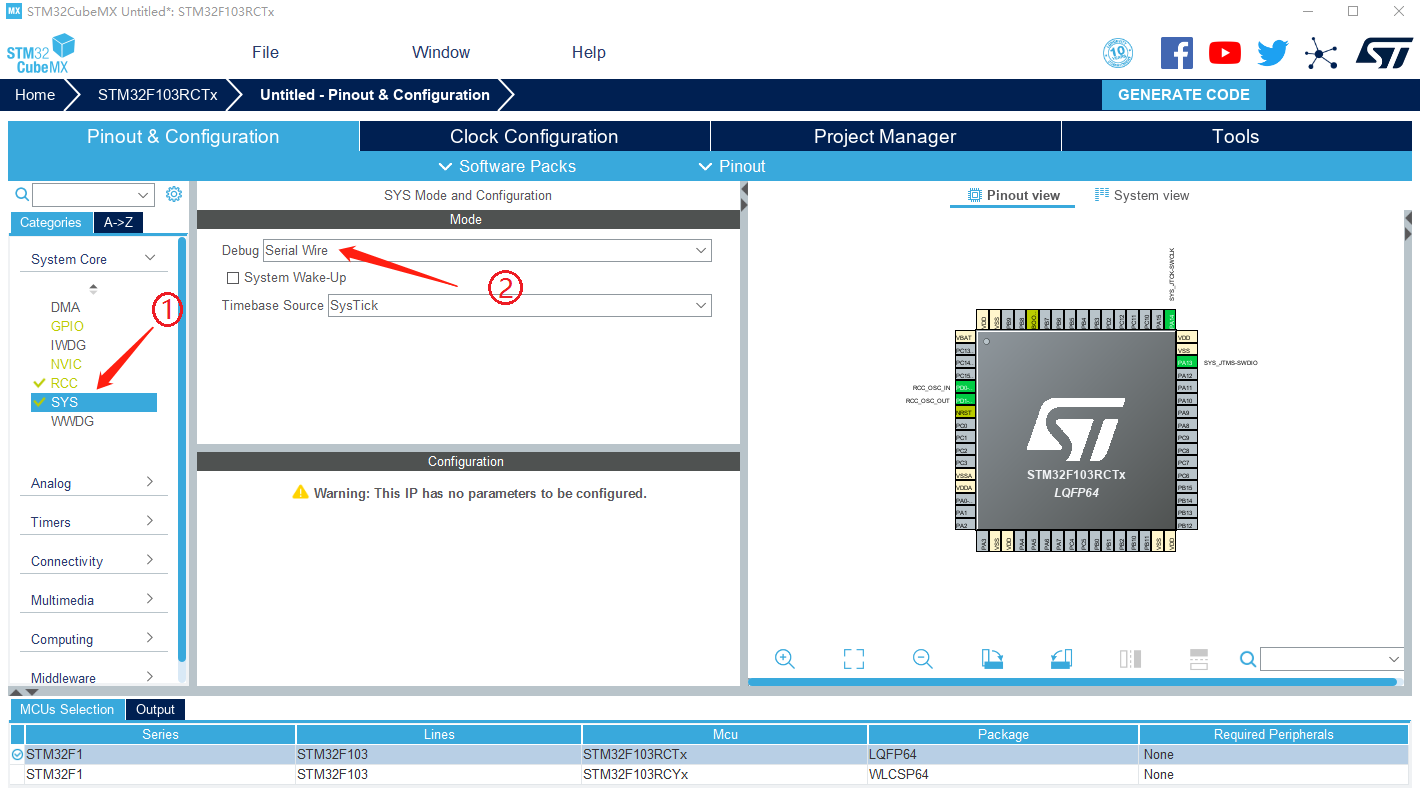Image resolution: width=1420 pixels, height=795 pixels.
Task: Click the ST logo in the header
Action: pyautogui.click(x=1385, y=53)
